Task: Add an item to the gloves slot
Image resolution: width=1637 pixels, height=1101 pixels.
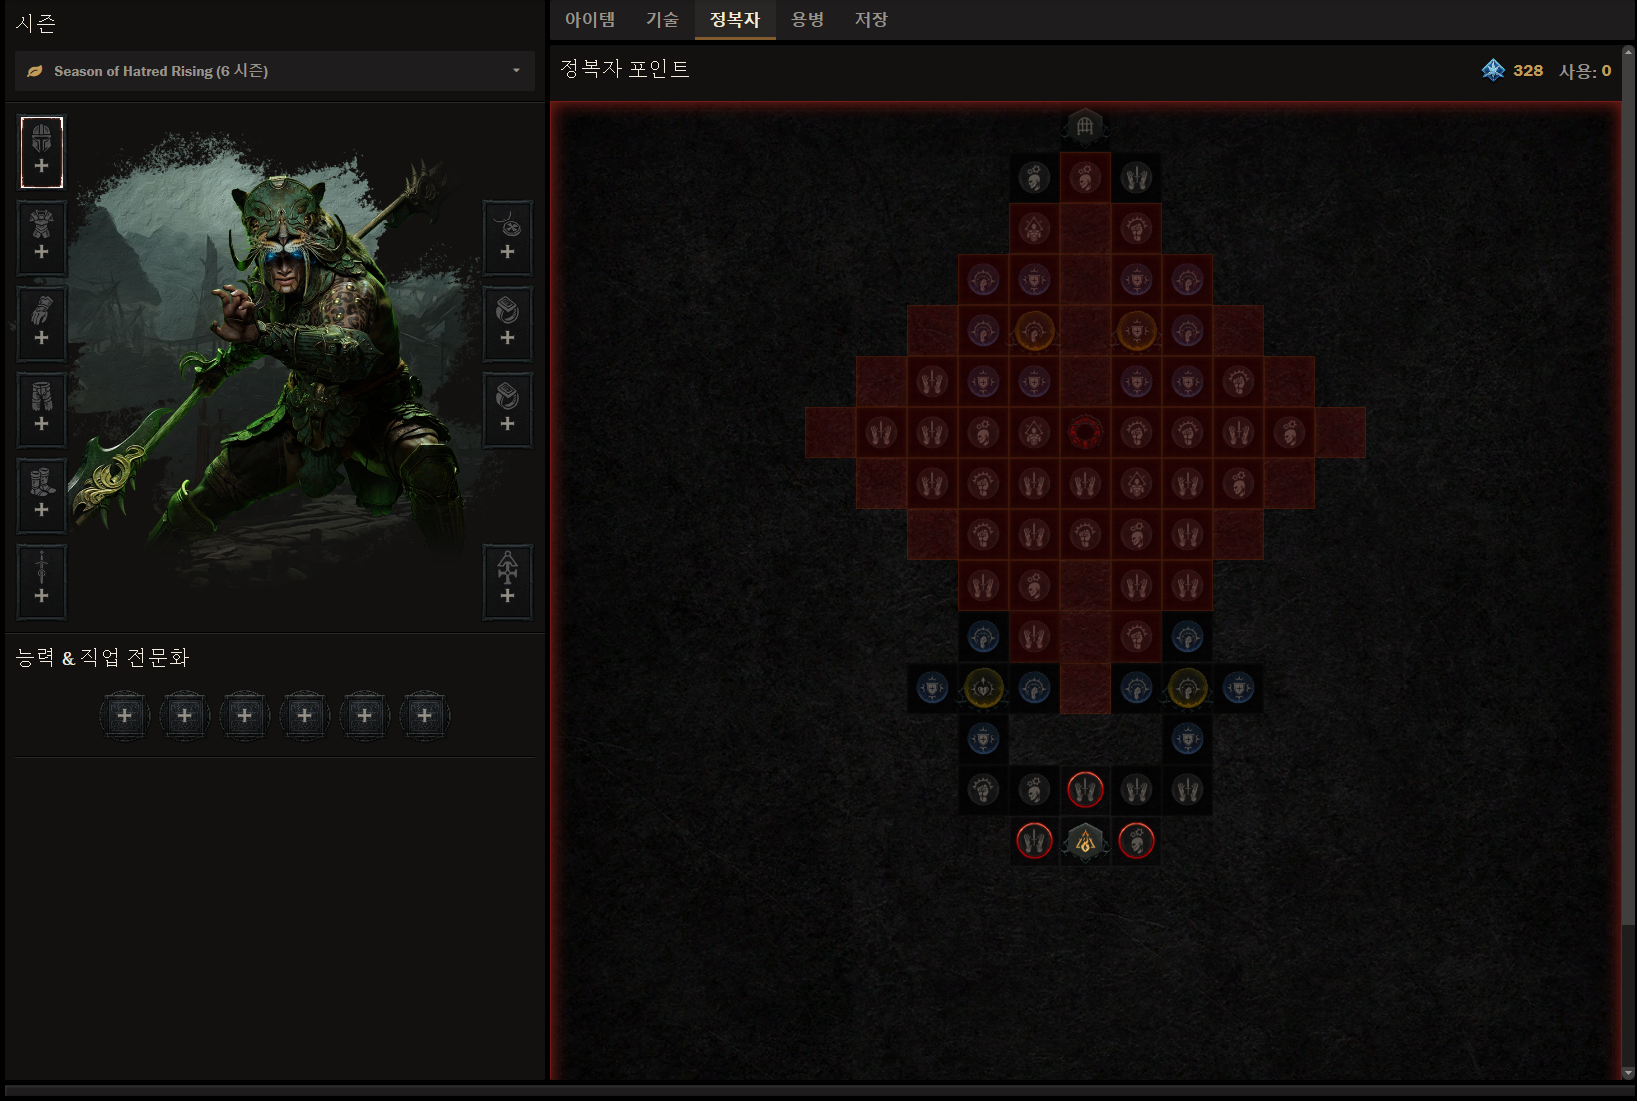Action: click(x=42, y=324)
